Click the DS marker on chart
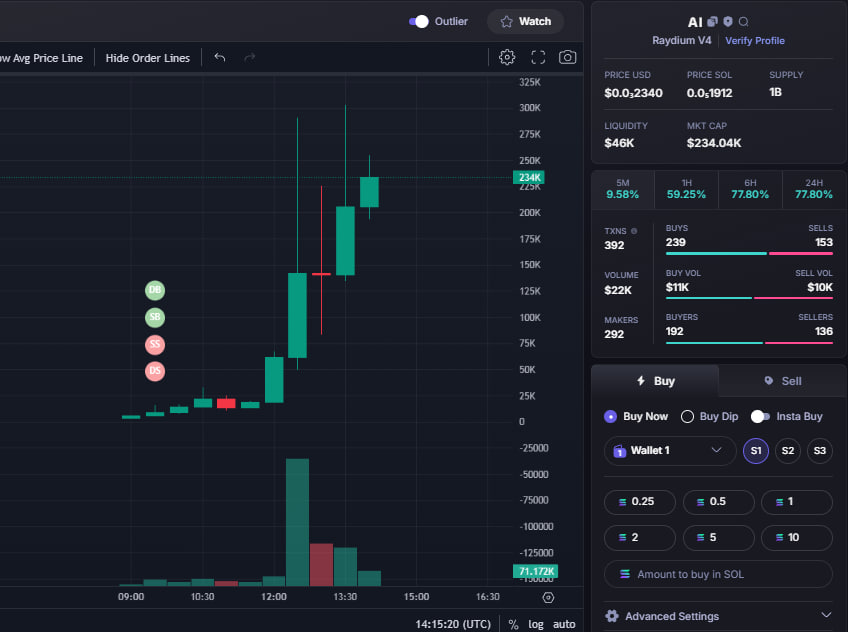Viewport: 848px width, 632px height. tap(155, 371)
